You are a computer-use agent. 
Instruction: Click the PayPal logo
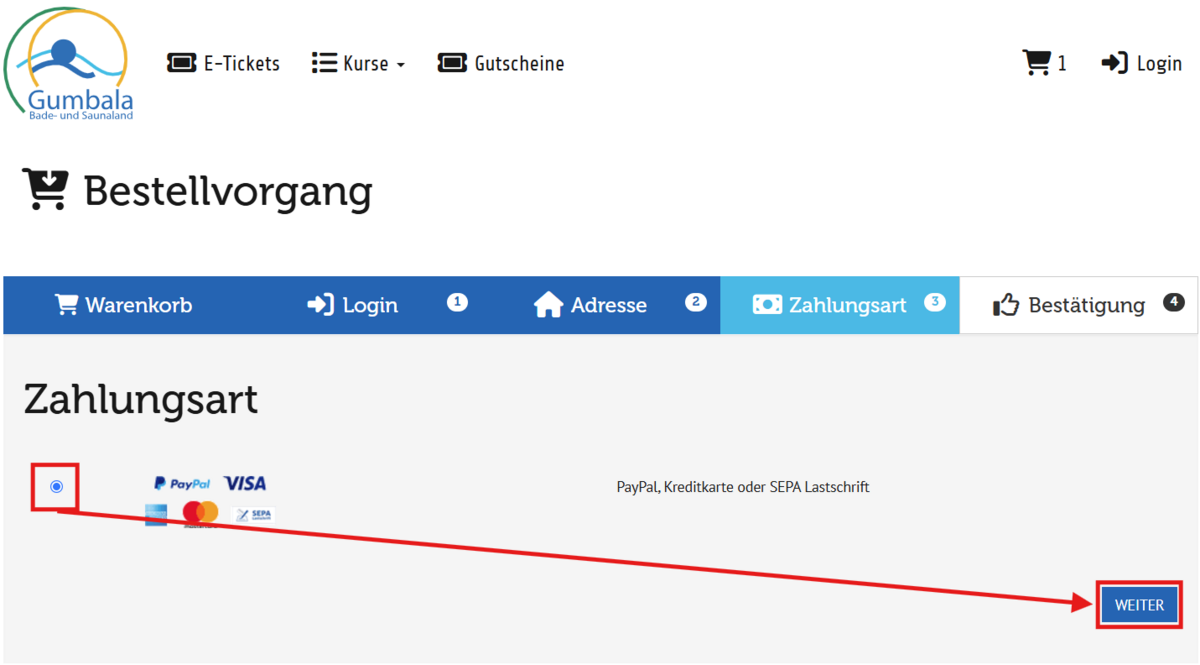(182, 484)
